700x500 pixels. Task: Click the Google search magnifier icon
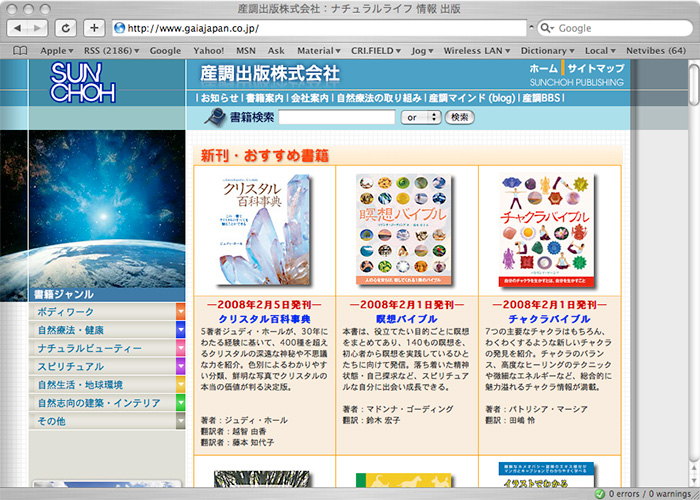[x=546, y=28]
